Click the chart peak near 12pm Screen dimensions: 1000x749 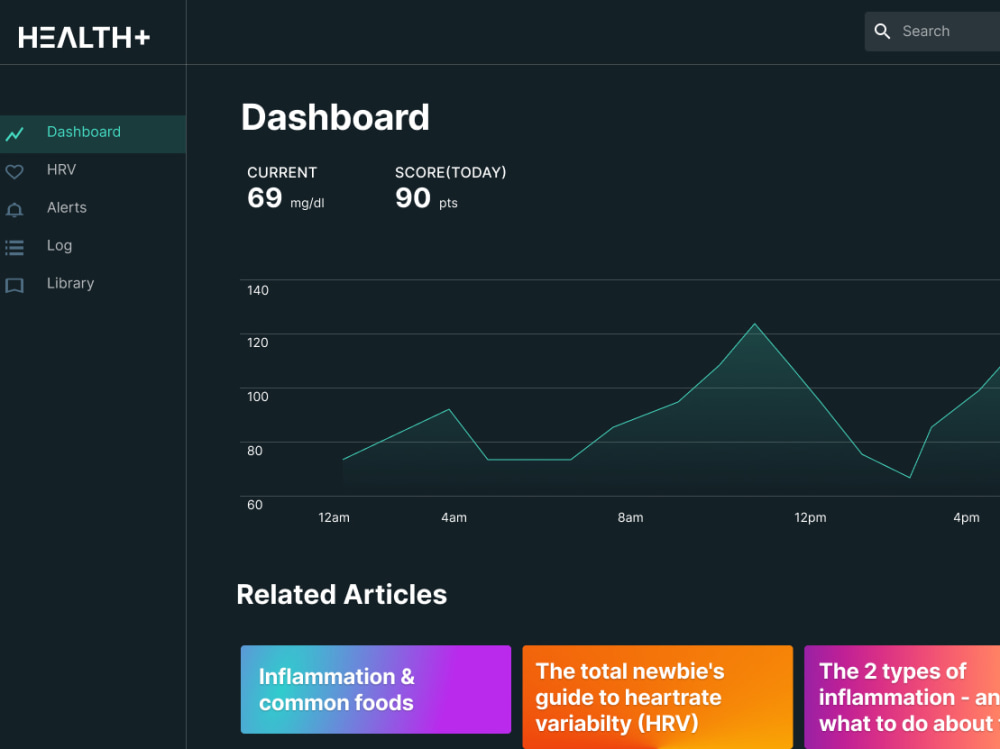(x=755, y=325)
